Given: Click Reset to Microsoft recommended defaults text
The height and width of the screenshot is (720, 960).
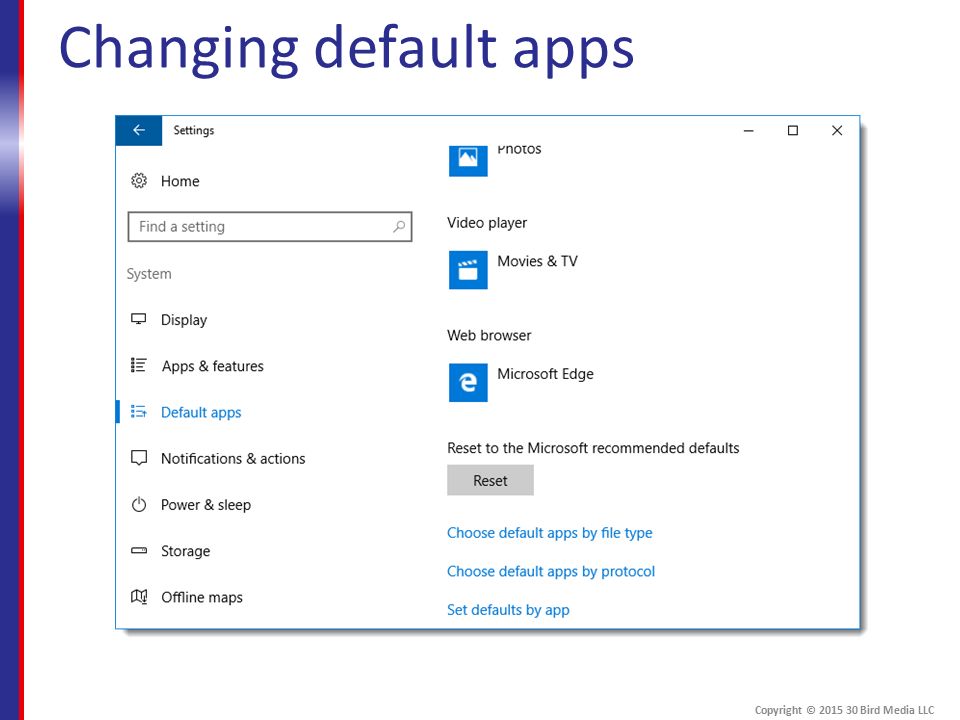Looking at the screenshot, I should pos(593,448).
